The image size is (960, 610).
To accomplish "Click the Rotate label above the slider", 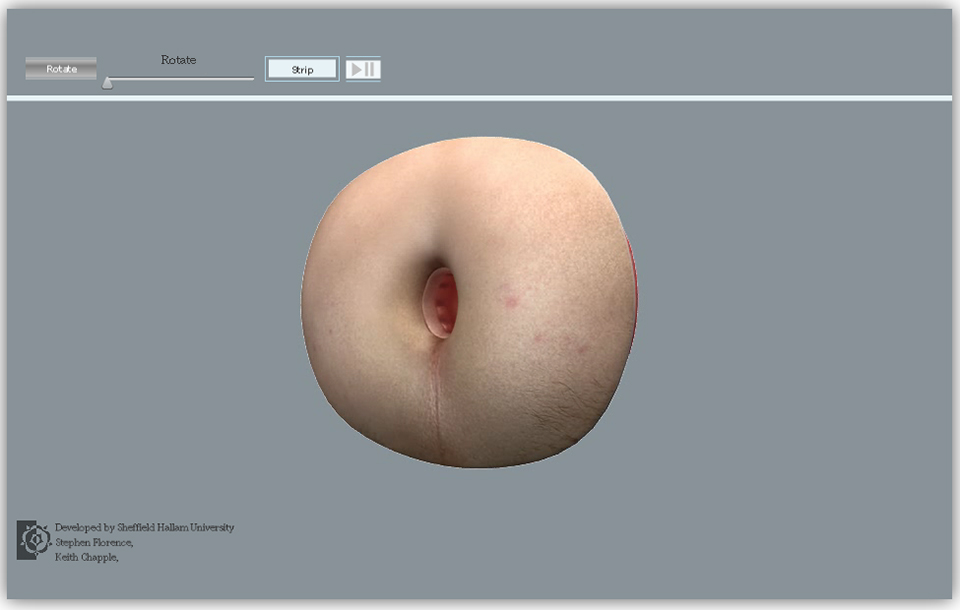I will pos(178,60).
